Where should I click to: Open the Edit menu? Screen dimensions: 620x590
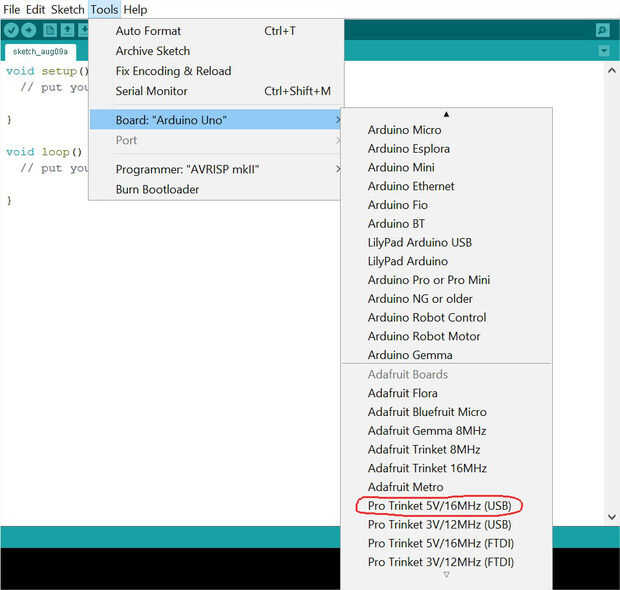(x=36, y=9)
